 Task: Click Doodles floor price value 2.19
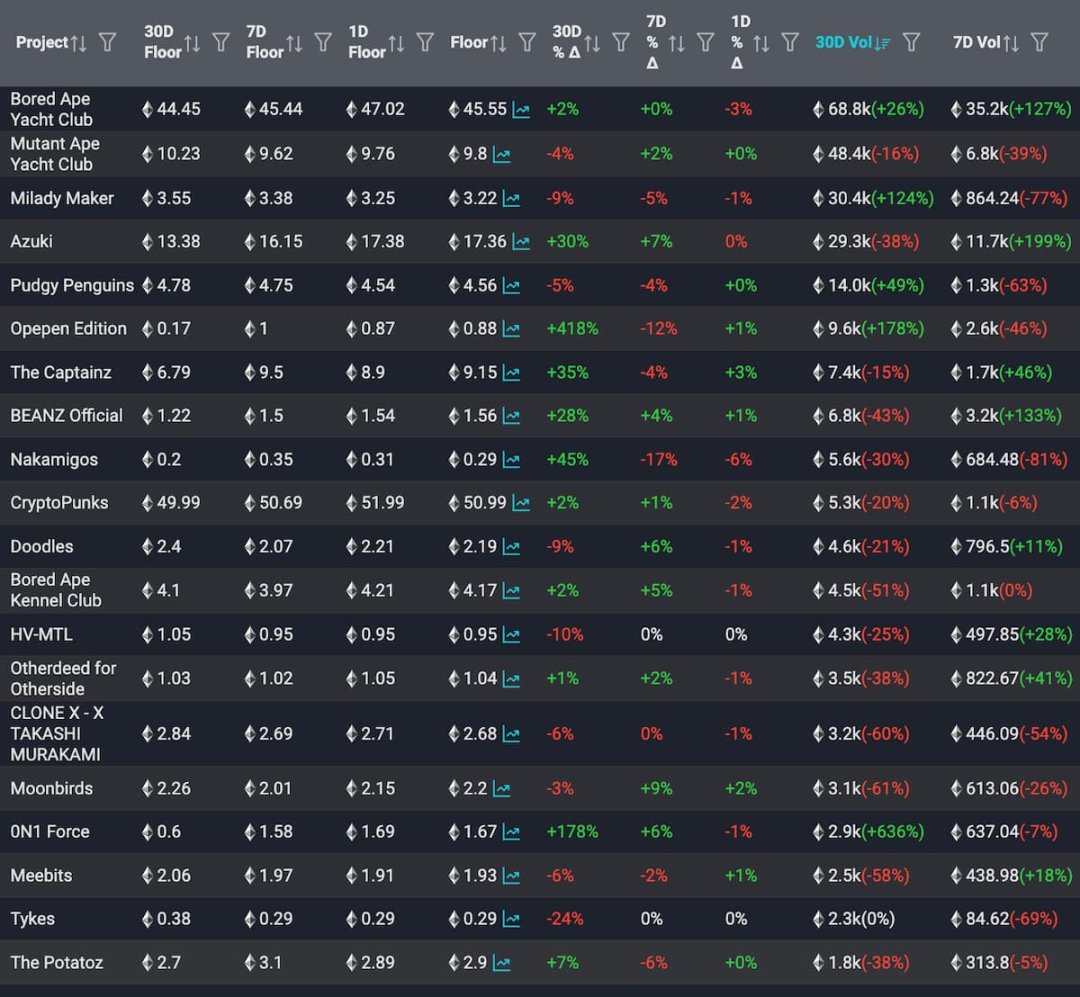[x=480, y=547]
